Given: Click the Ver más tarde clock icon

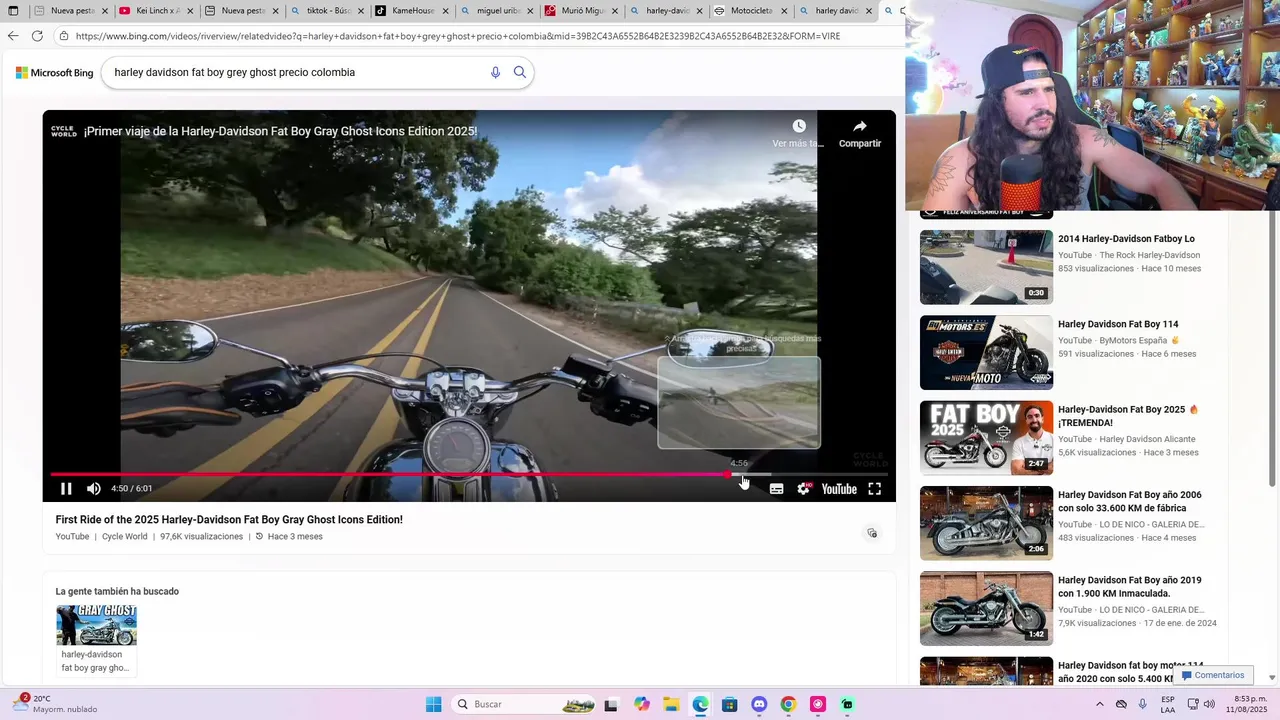Looking at the screenshot, I should (x=799, y=126).
